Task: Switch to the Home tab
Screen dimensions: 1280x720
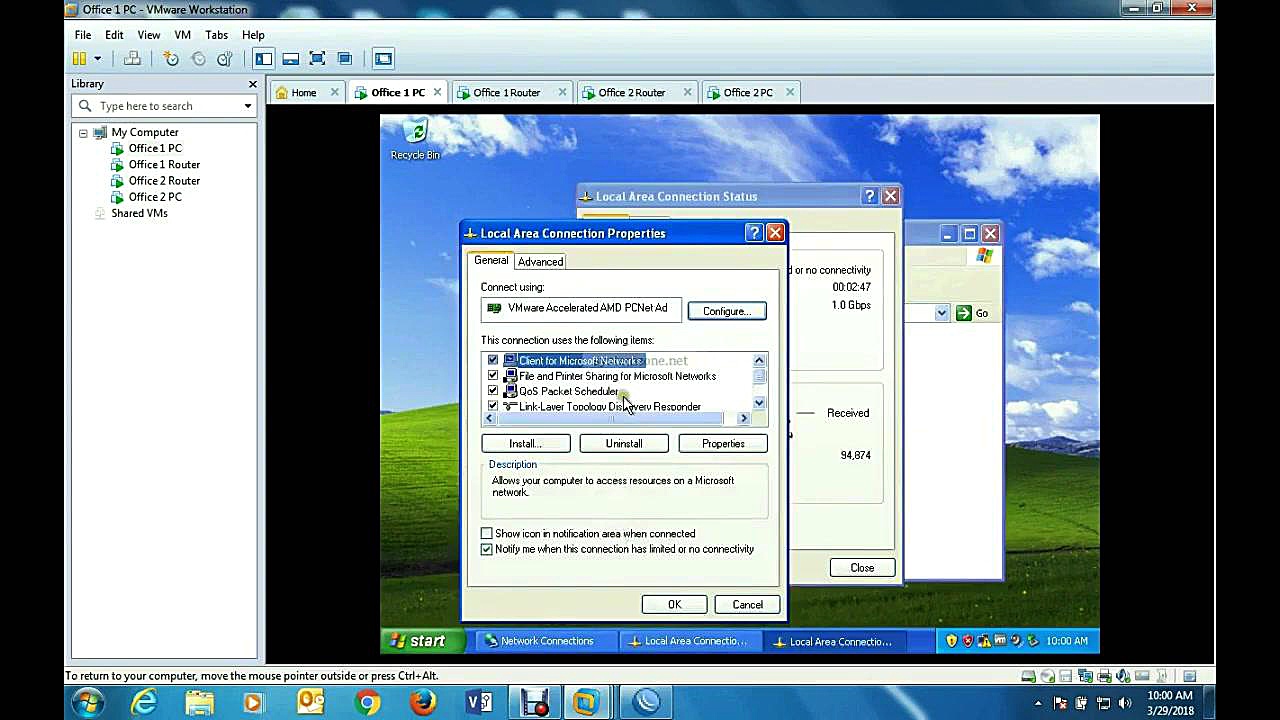Action: tap(303, 93)
